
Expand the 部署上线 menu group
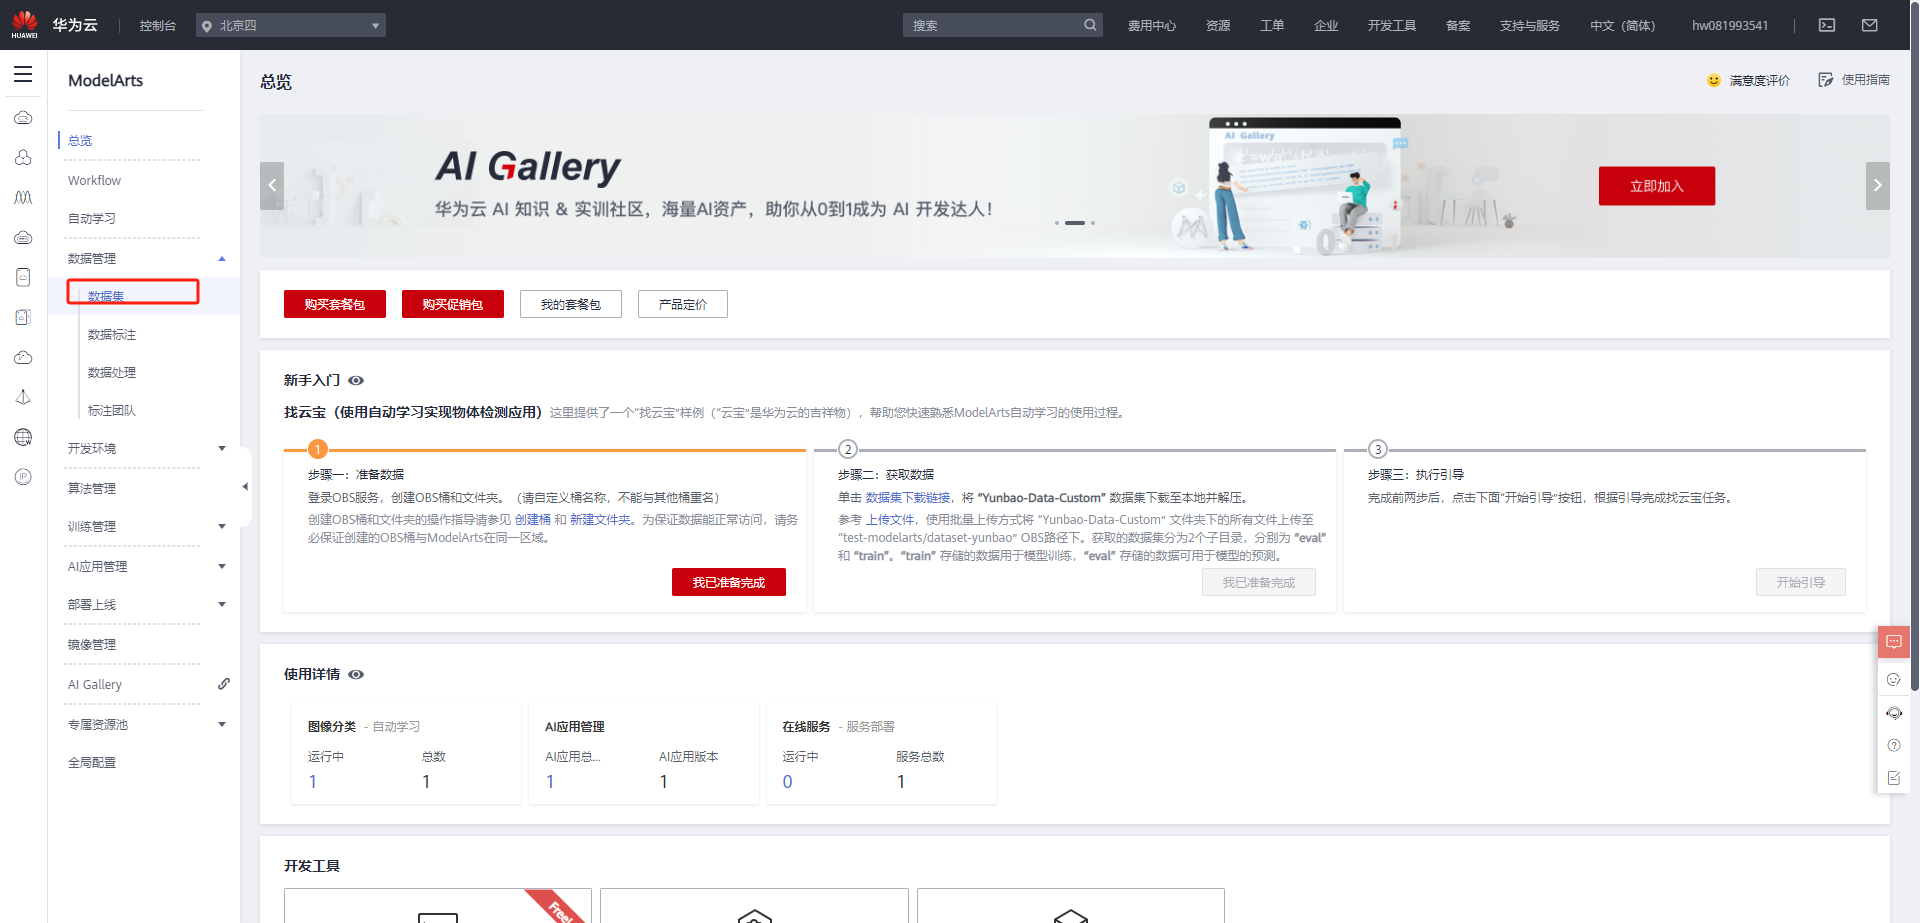tap(222, 605)
